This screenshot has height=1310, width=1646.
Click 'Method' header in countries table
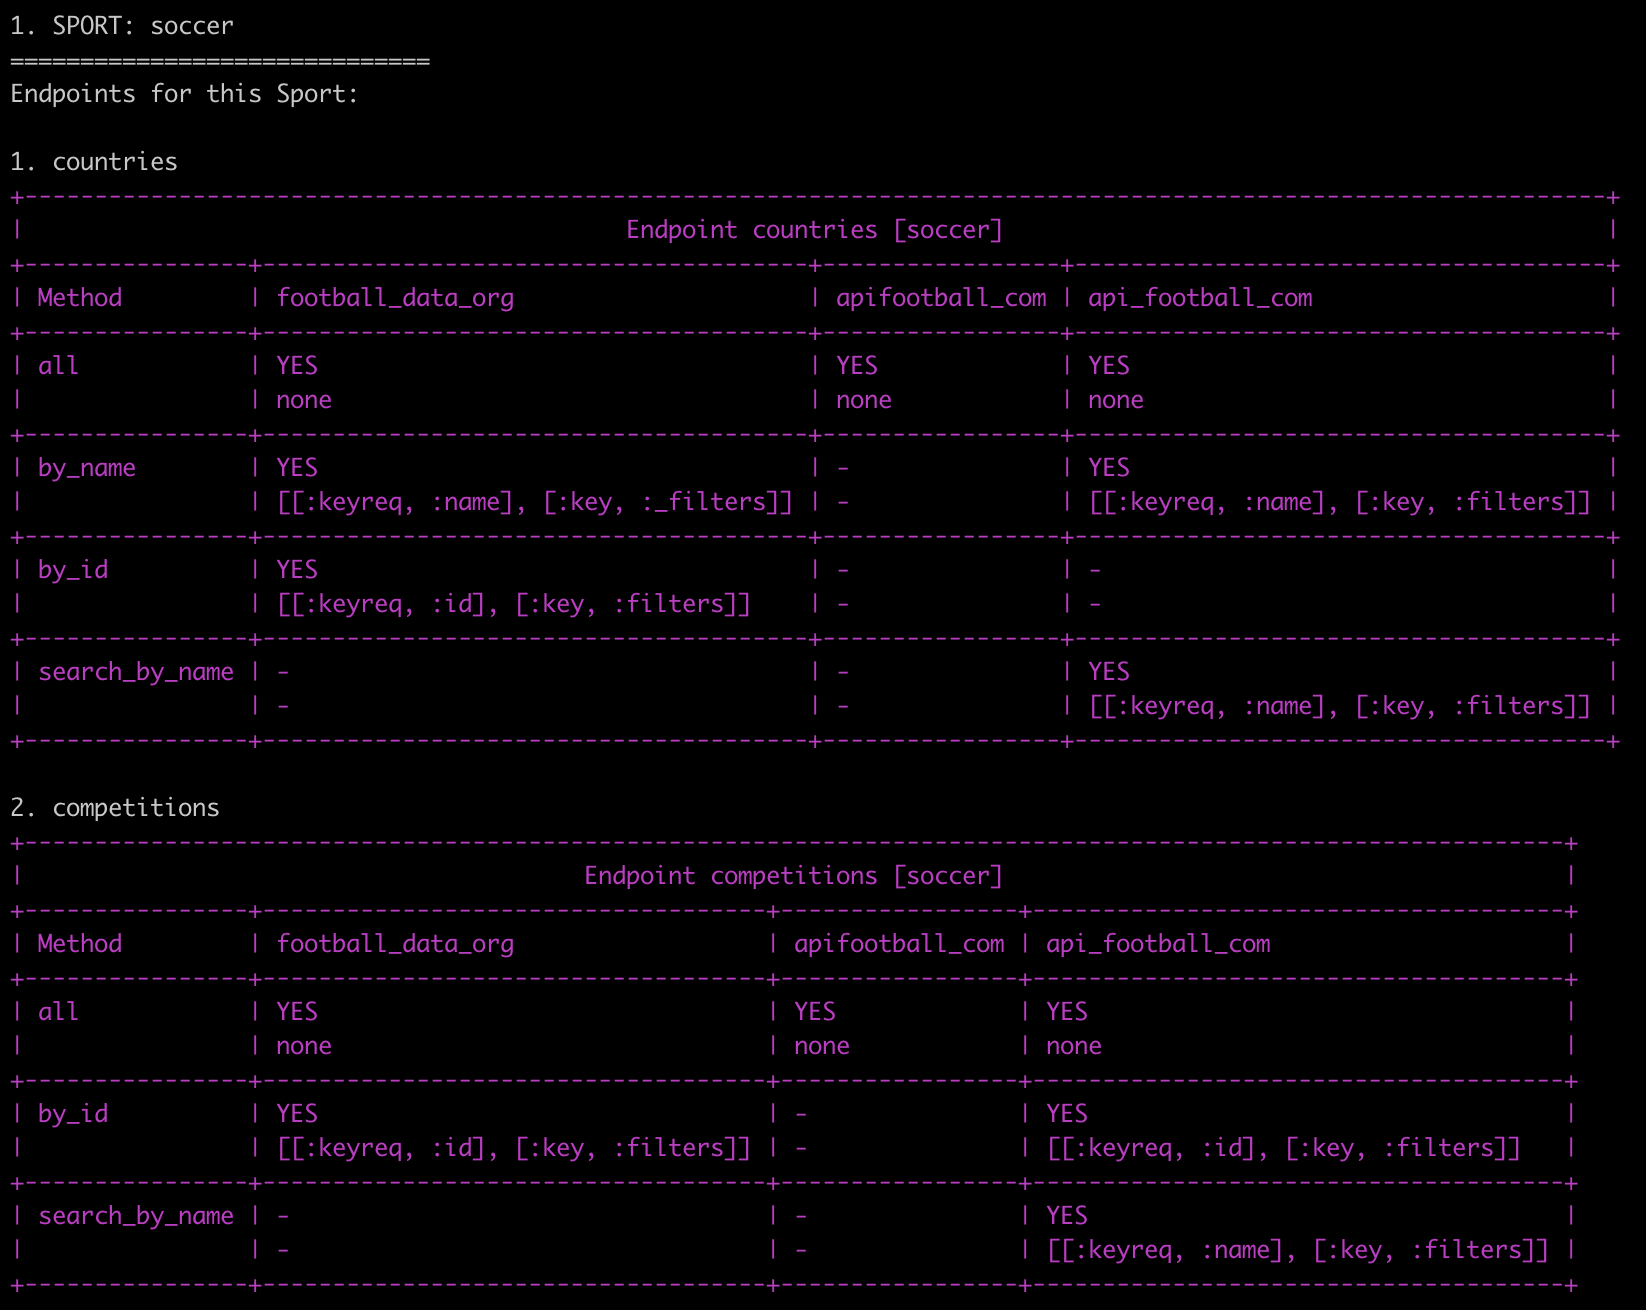tap(80, 298)
